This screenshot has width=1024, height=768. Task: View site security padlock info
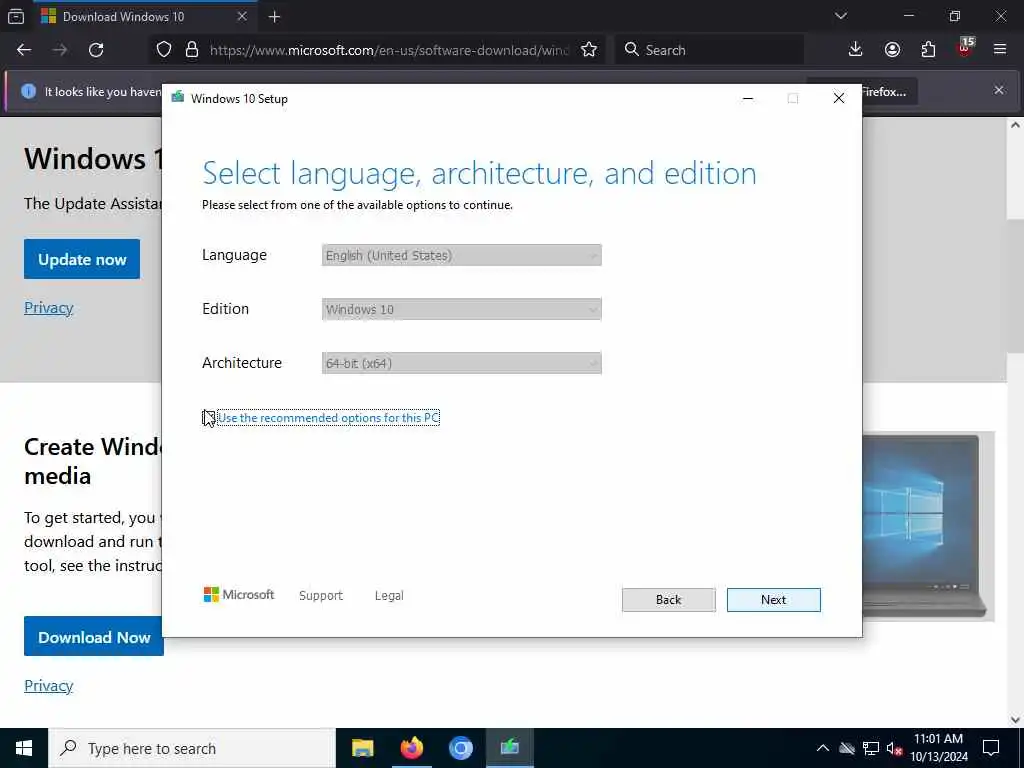click(192, 50)
